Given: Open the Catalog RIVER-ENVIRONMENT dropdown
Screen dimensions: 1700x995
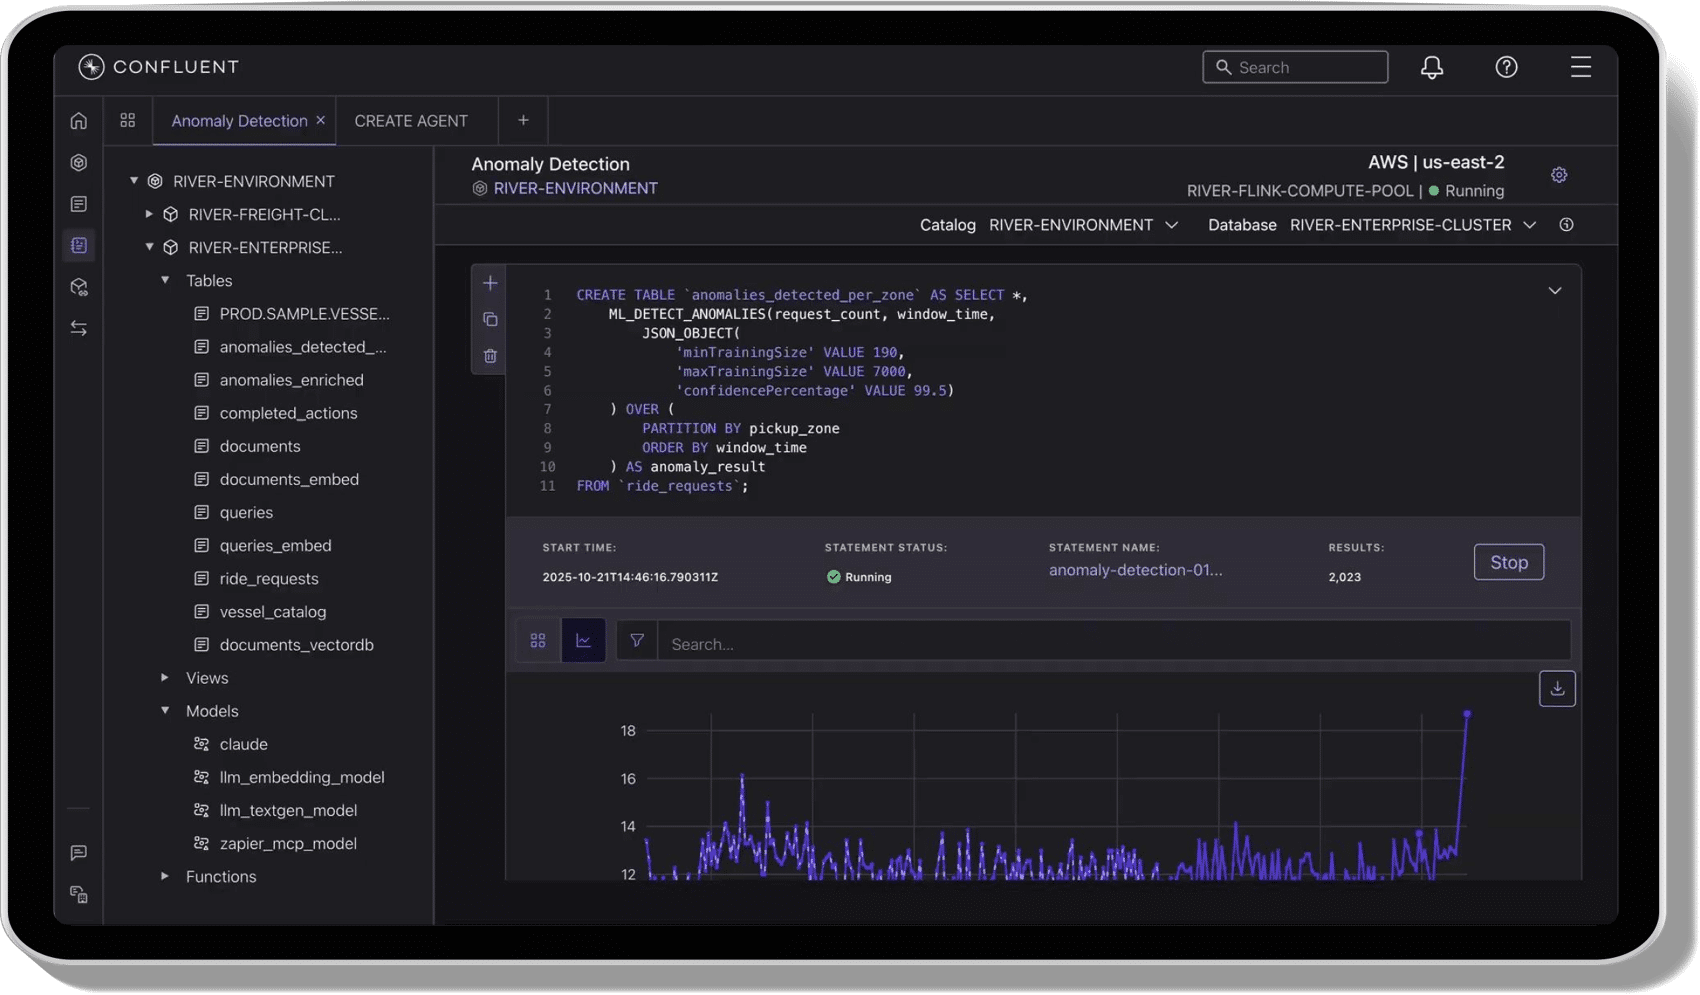Looking at the screenshot, I should click(1083, 225).
